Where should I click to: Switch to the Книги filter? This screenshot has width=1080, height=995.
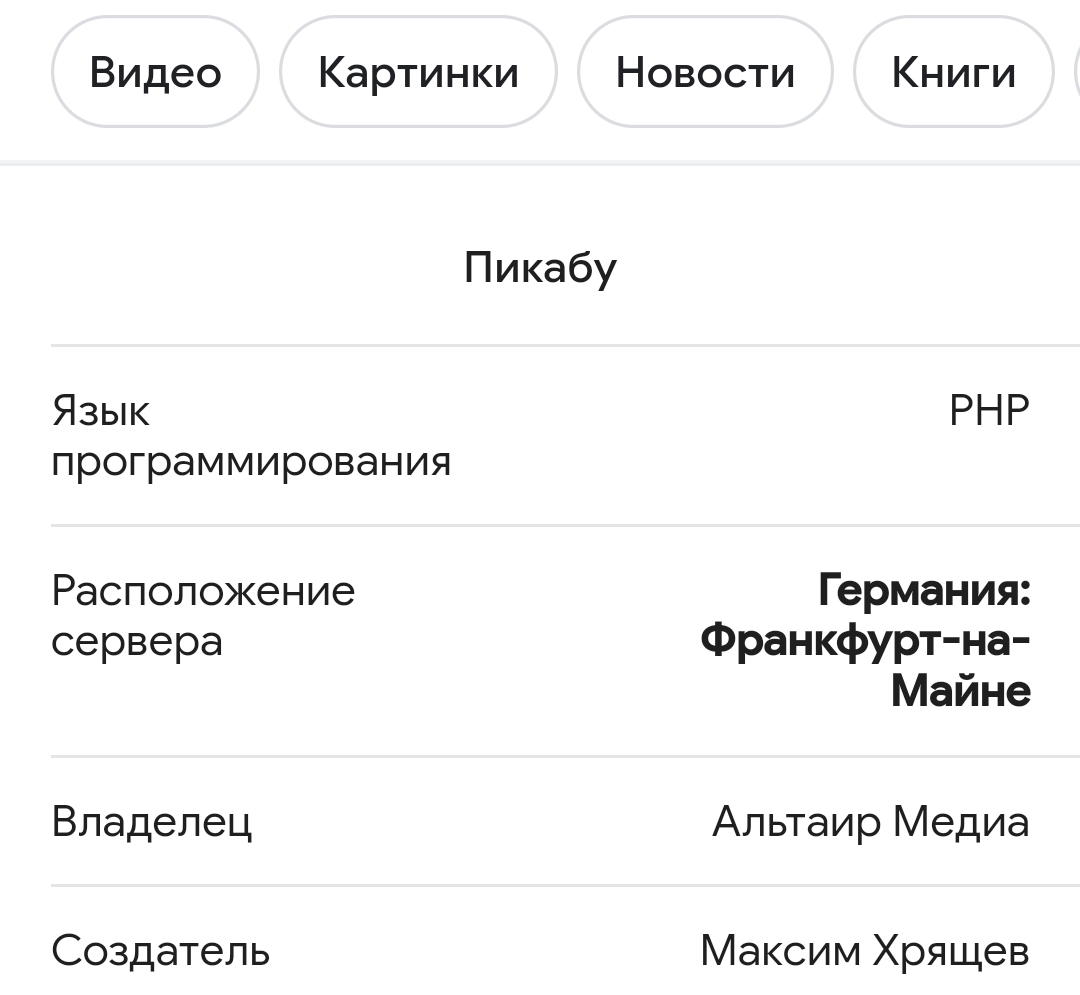click(x=953, y=73)
